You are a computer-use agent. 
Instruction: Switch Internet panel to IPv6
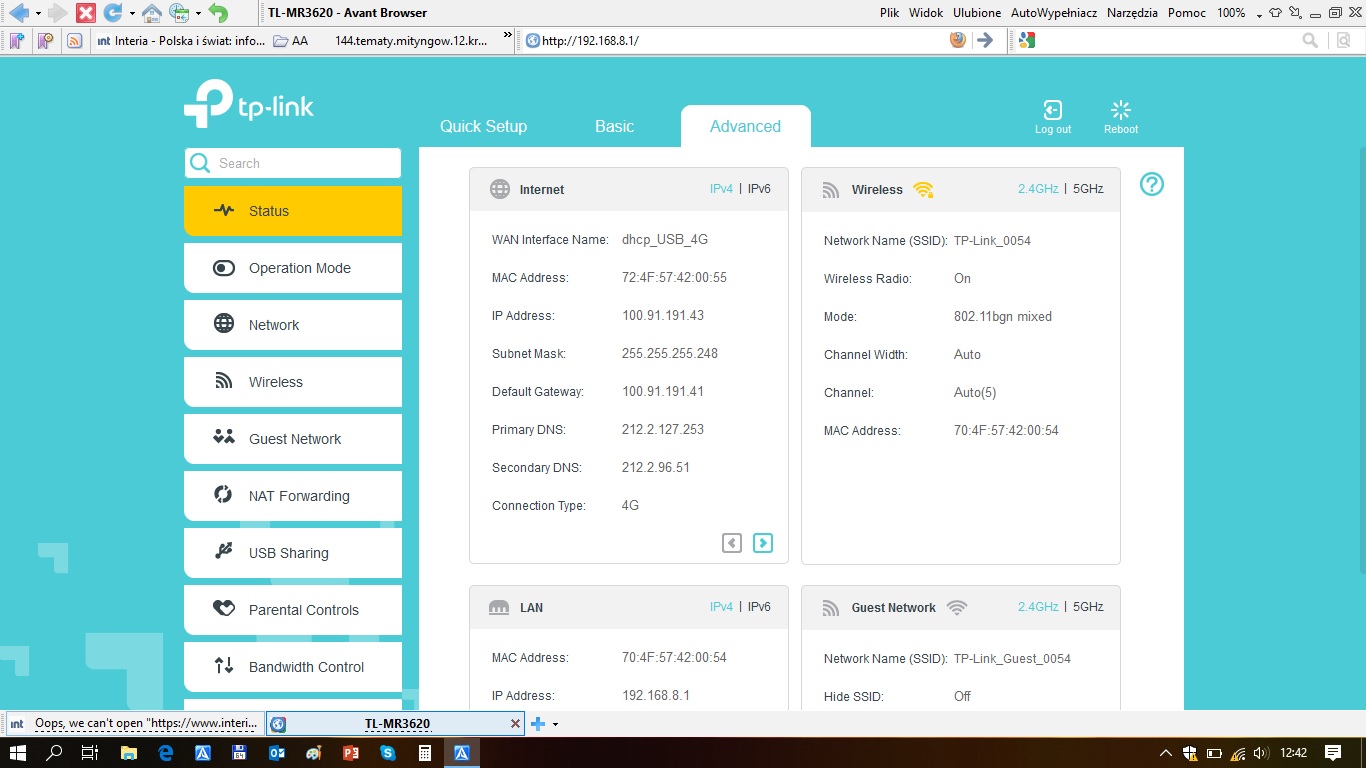tap(759, 189)
